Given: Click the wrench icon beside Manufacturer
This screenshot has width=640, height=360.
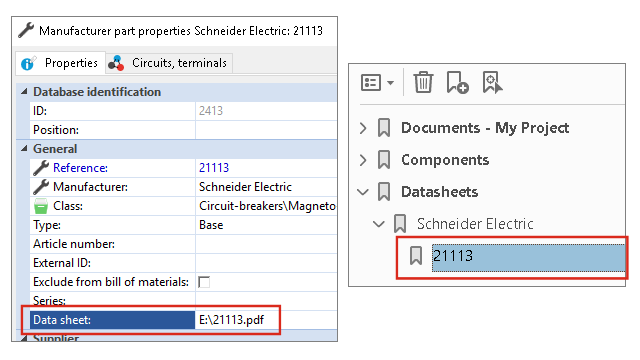Looking at the screenshot, I should pos(41,187).
